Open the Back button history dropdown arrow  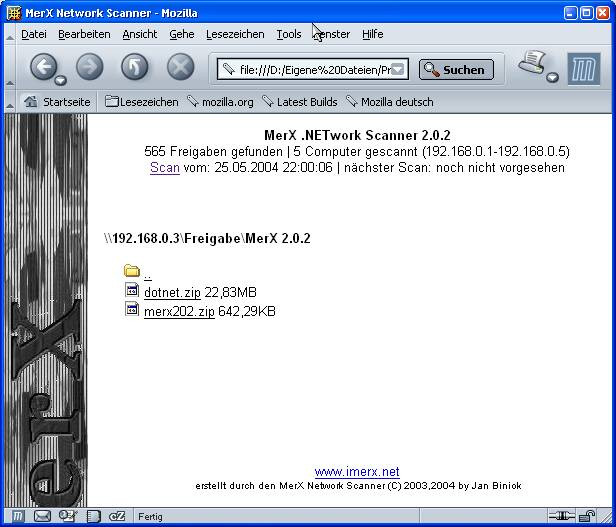pos(60,80)
